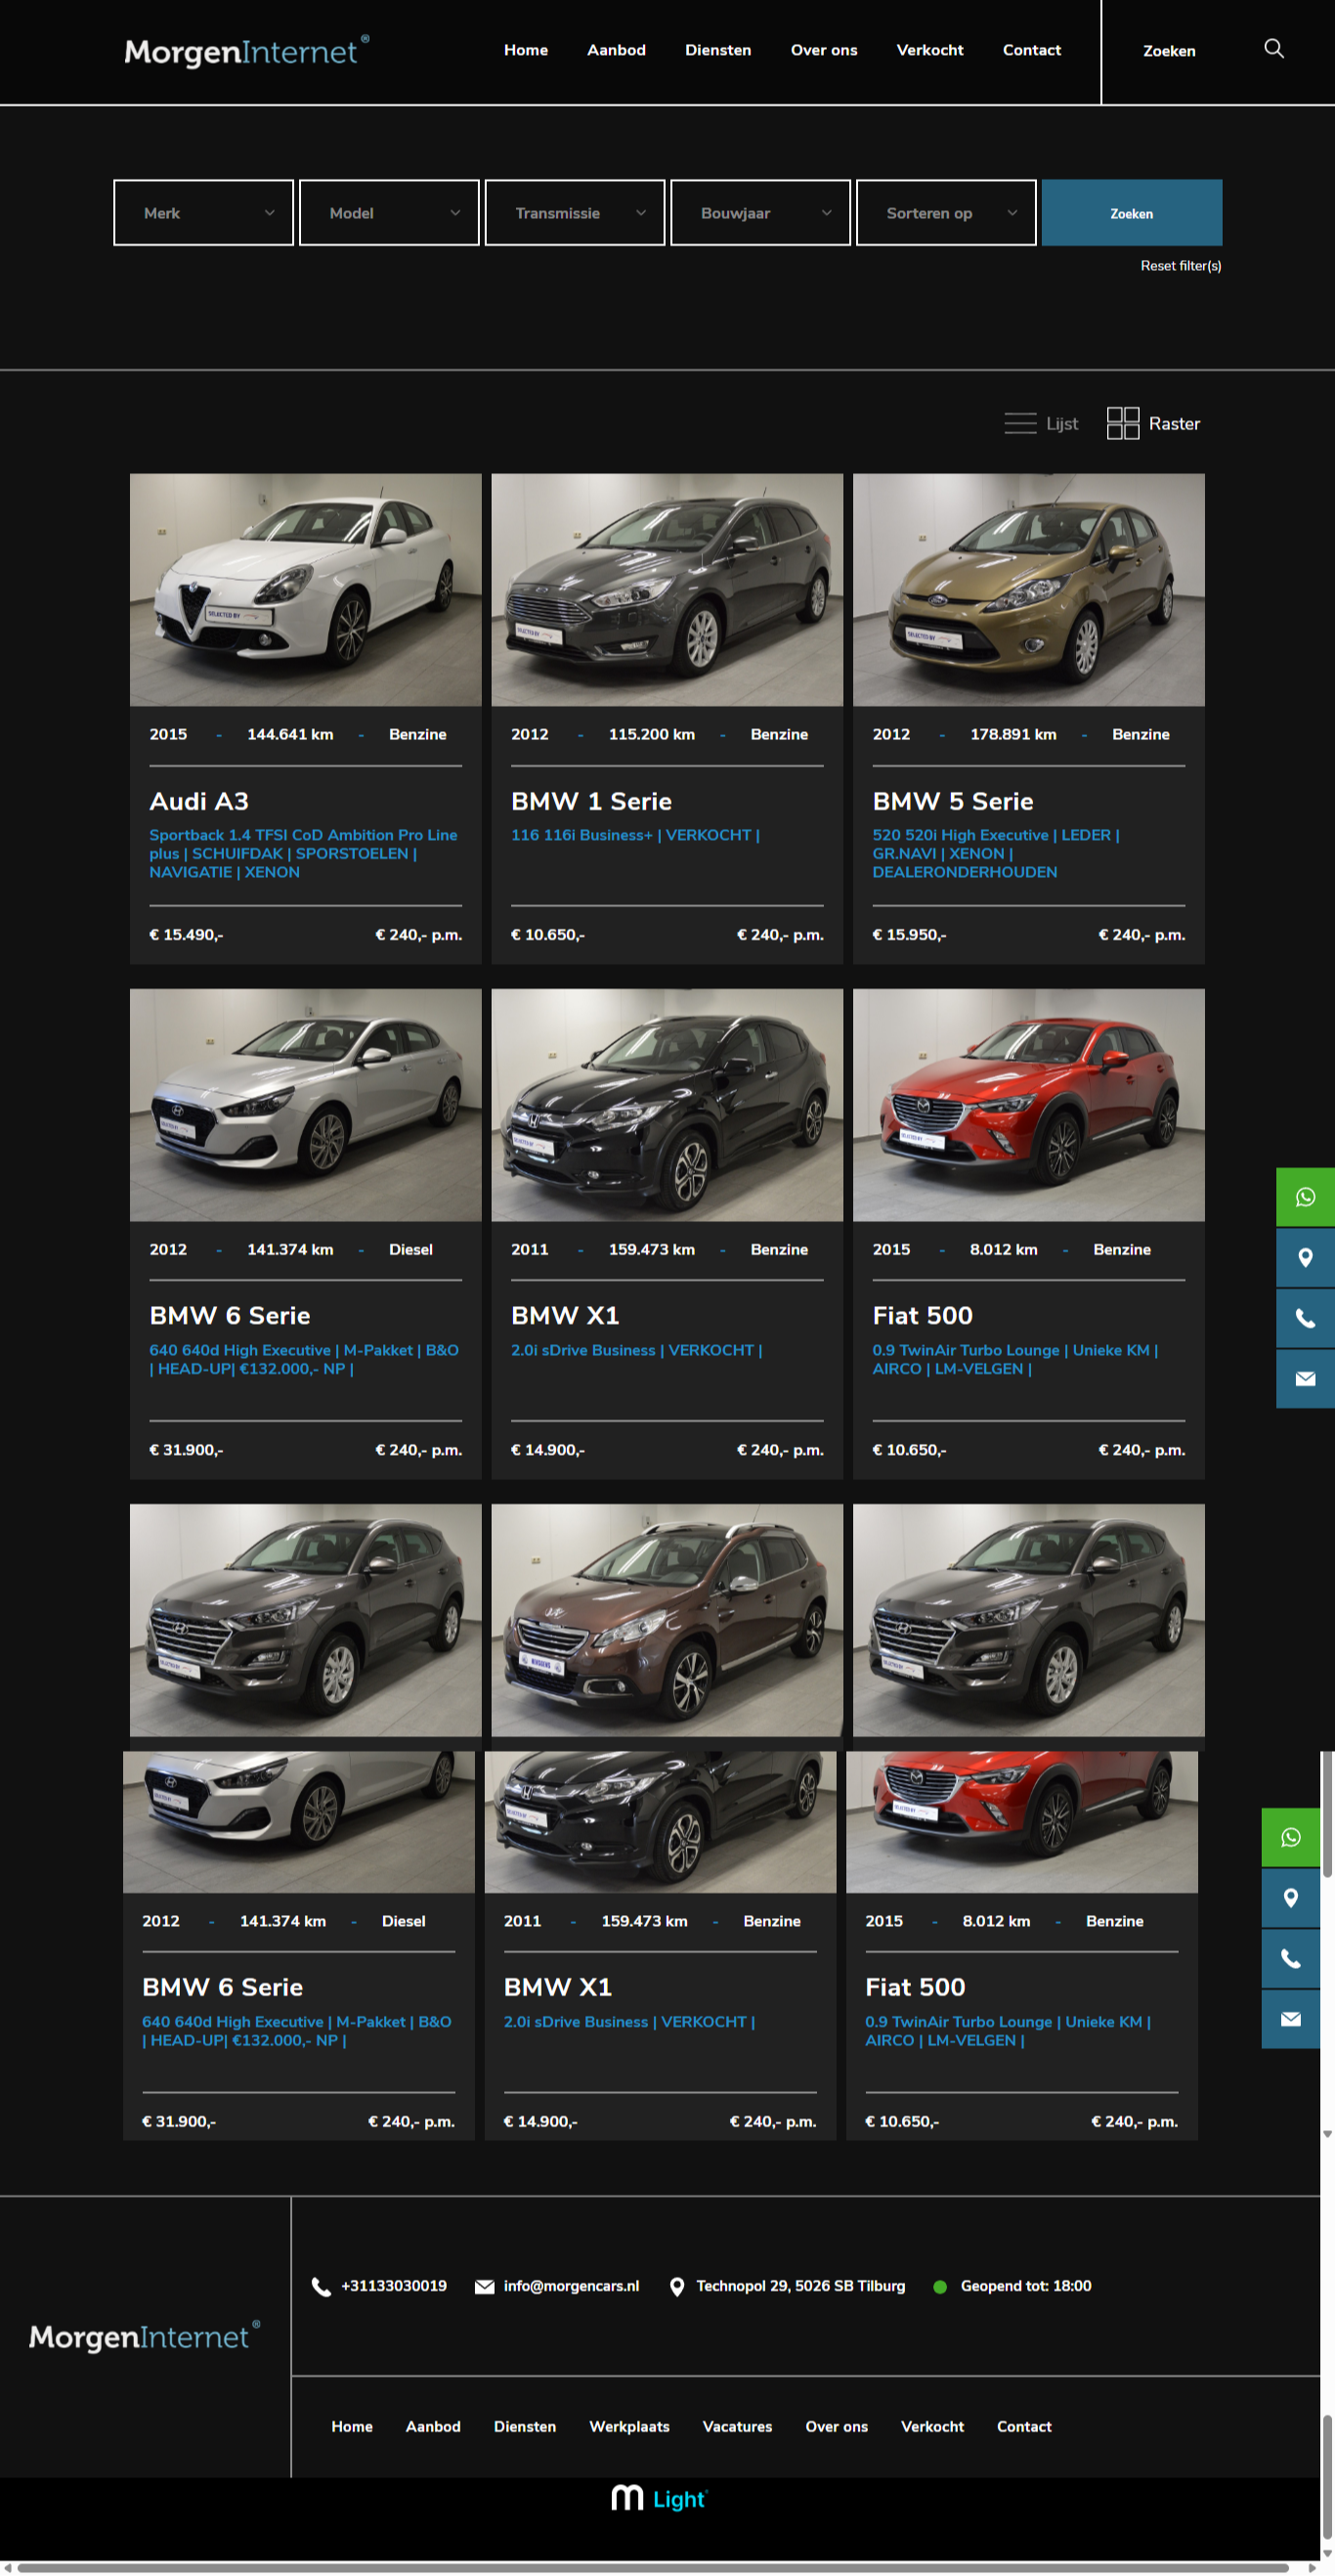
Task: Click the lower sidebar WhatsApp icon
Action: [1290, 1837]
